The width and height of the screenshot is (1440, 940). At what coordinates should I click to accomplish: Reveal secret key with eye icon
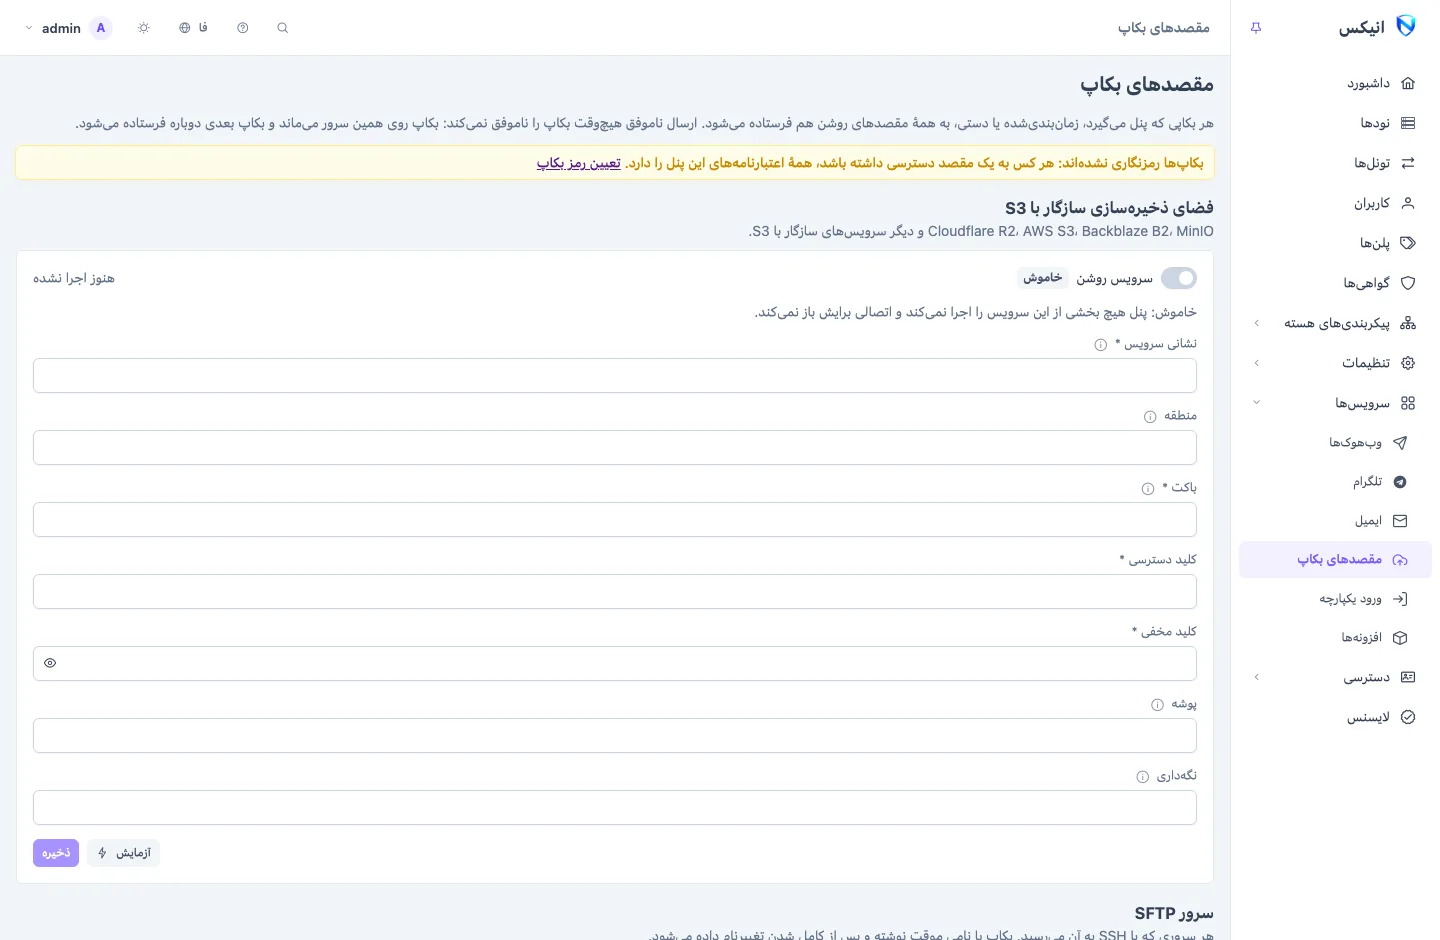pos(50,663)
